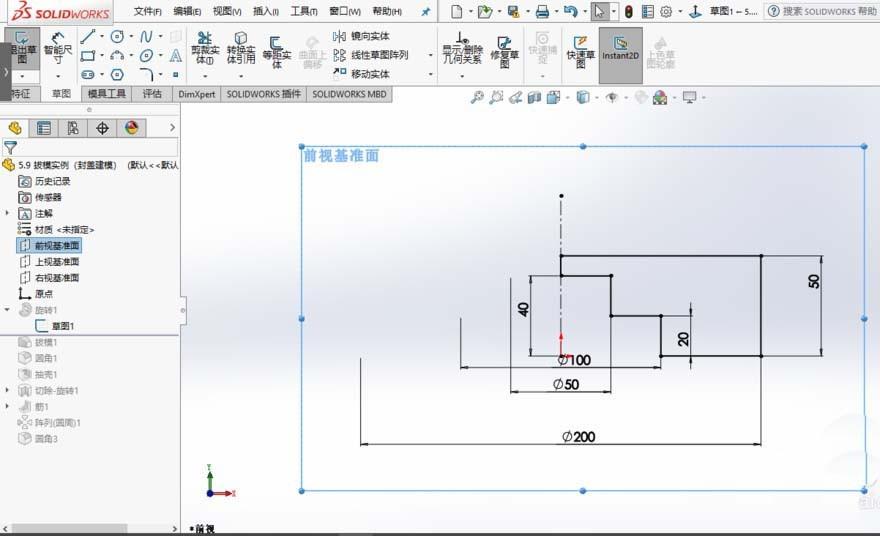Click Rapid Sketch (快速草图) tool
880x536 pixels.
(x=580, y=51)
